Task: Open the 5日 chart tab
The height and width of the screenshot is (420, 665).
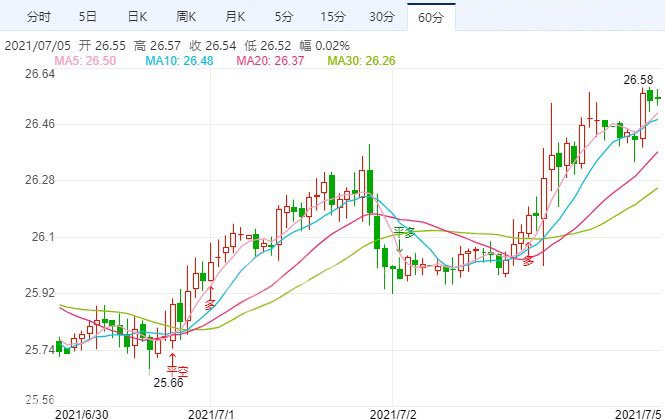Action: coord(88,17)
